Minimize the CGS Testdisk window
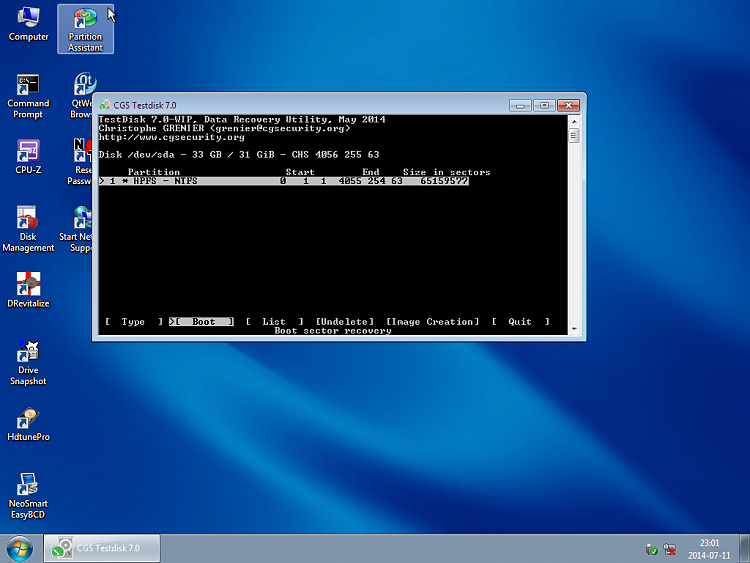The width and height of the screenshot is (750, 563). click(x=520, y=105)
